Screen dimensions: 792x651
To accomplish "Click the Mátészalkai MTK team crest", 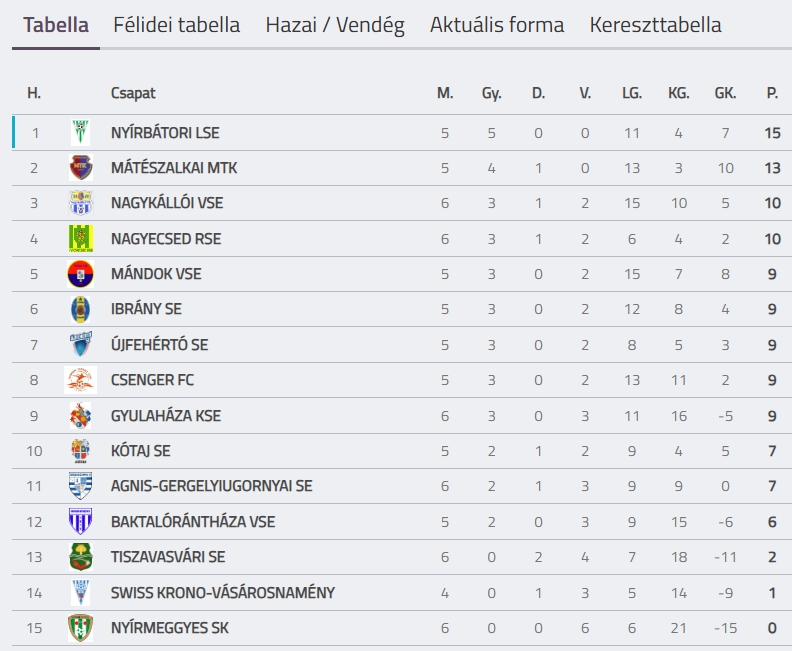I will click(x=80, y=168).
